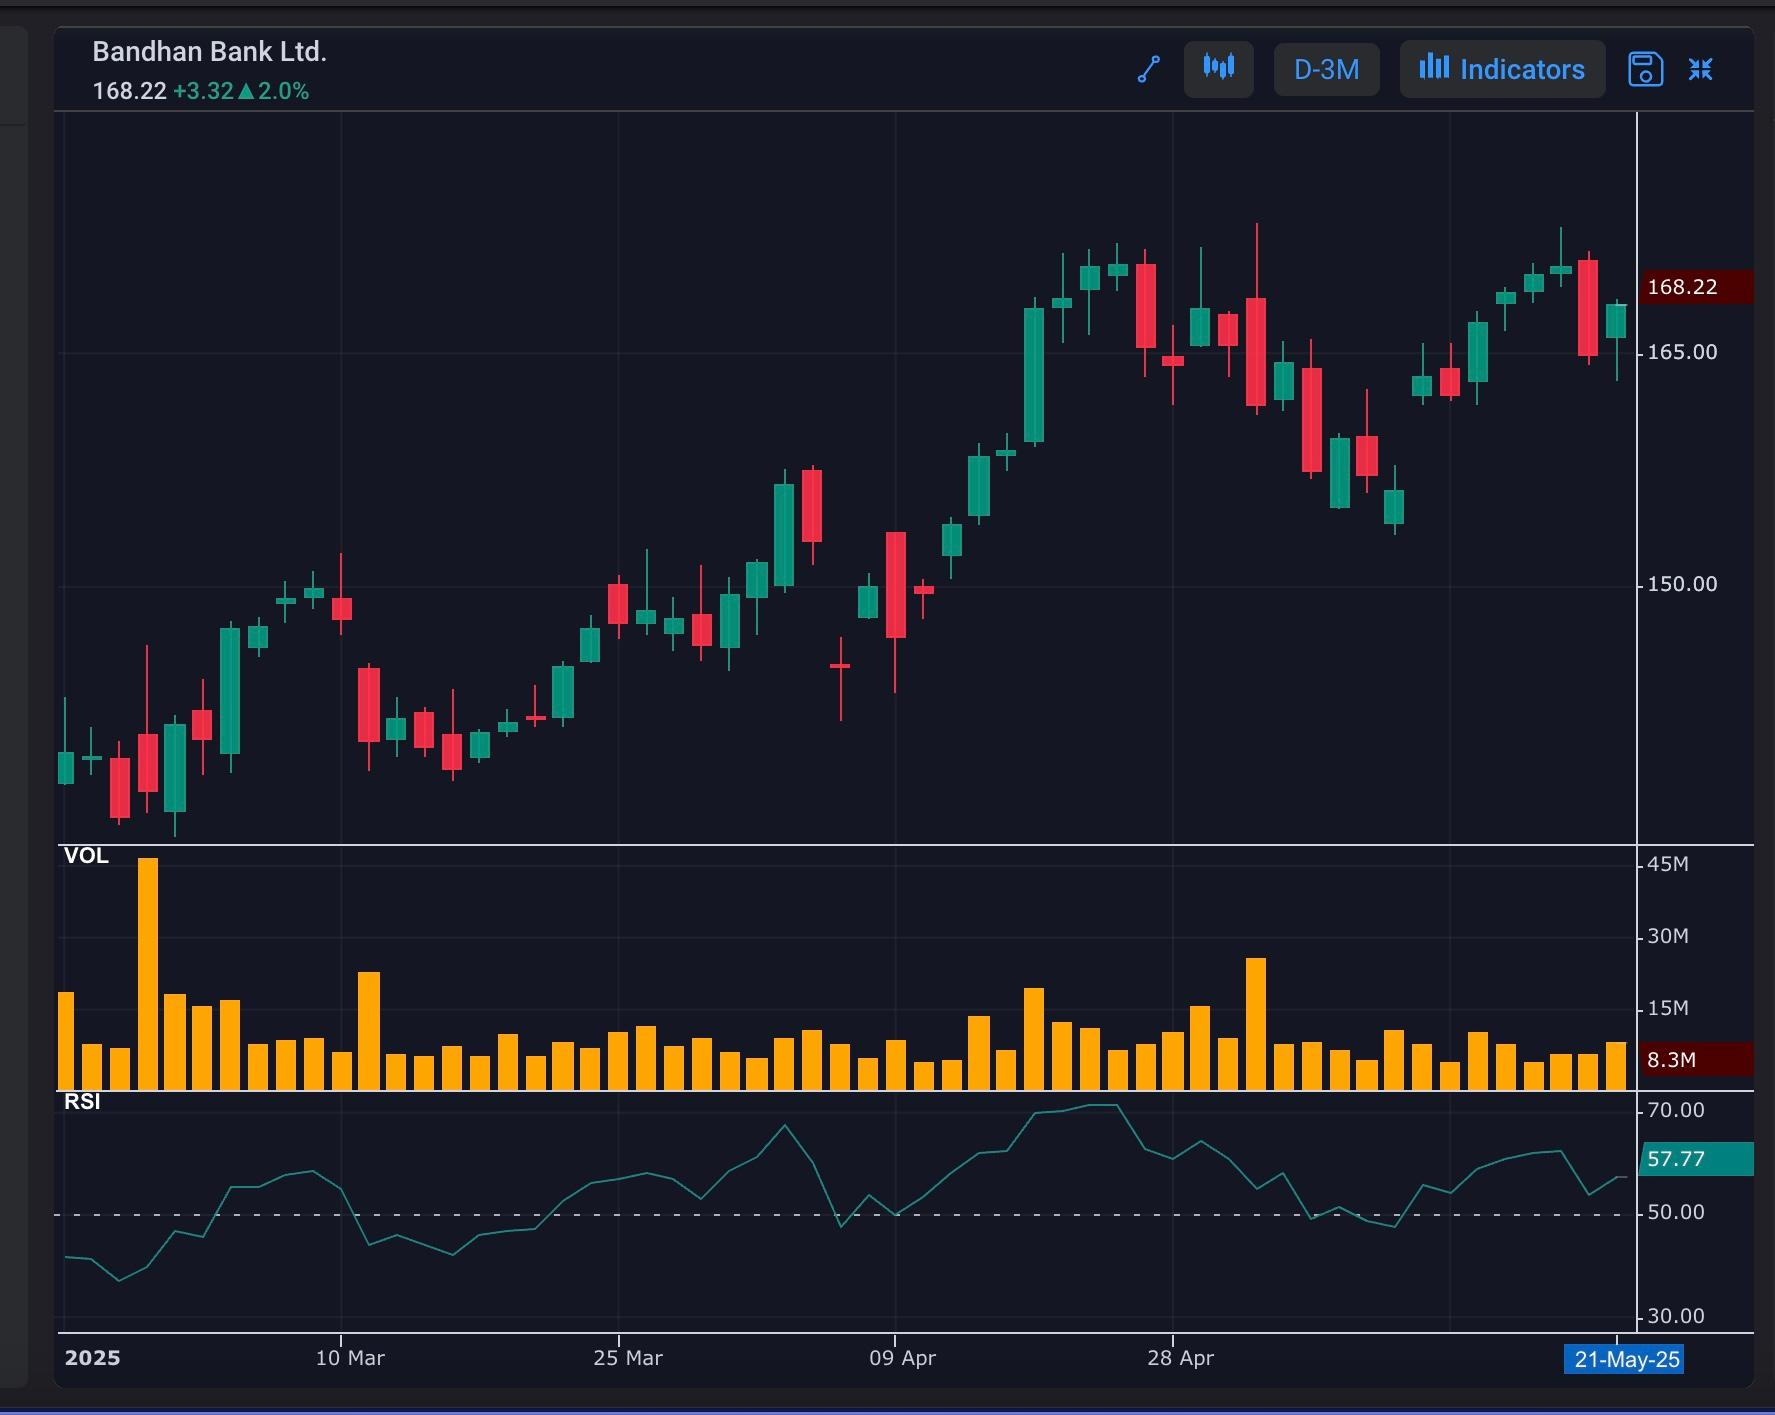Open the D-3M timeframe selector
The width and height of the screenshot is (1775, 1415).
[1326, 69]
